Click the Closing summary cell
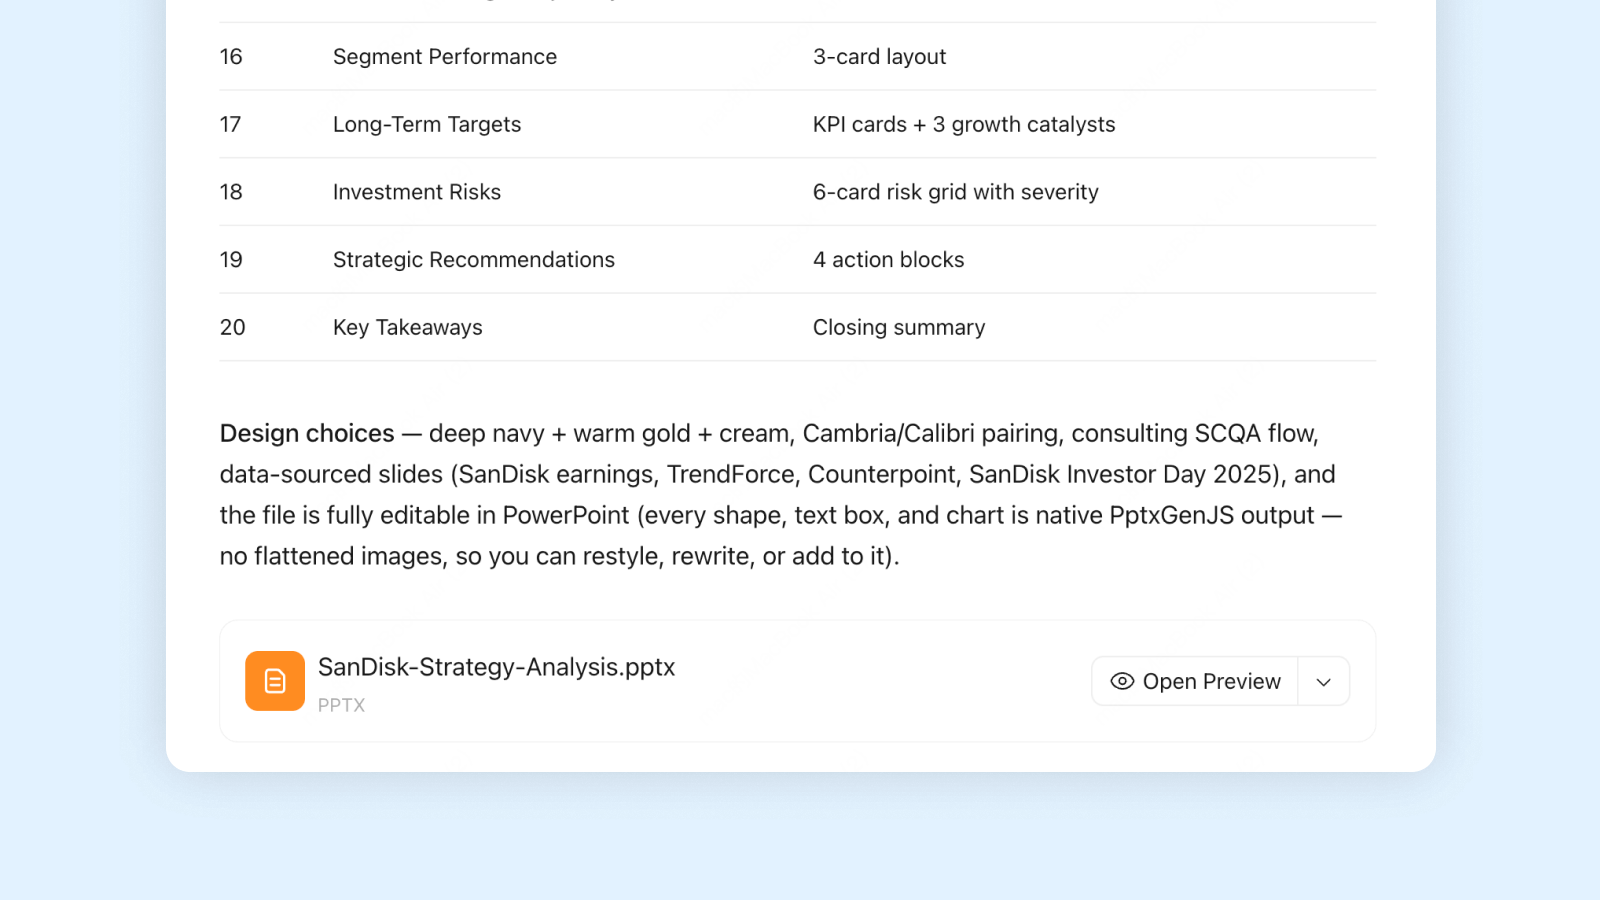Viewport: 1600px width, 900px height. (x=899, y=328)
